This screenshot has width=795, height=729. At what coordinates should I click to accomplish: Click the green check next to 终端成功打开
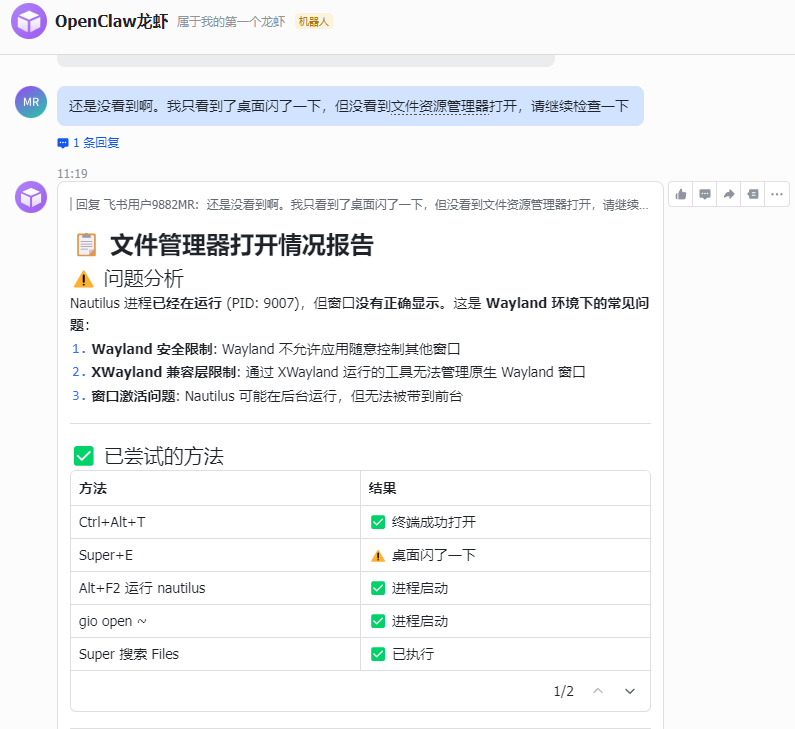[378, 522]
